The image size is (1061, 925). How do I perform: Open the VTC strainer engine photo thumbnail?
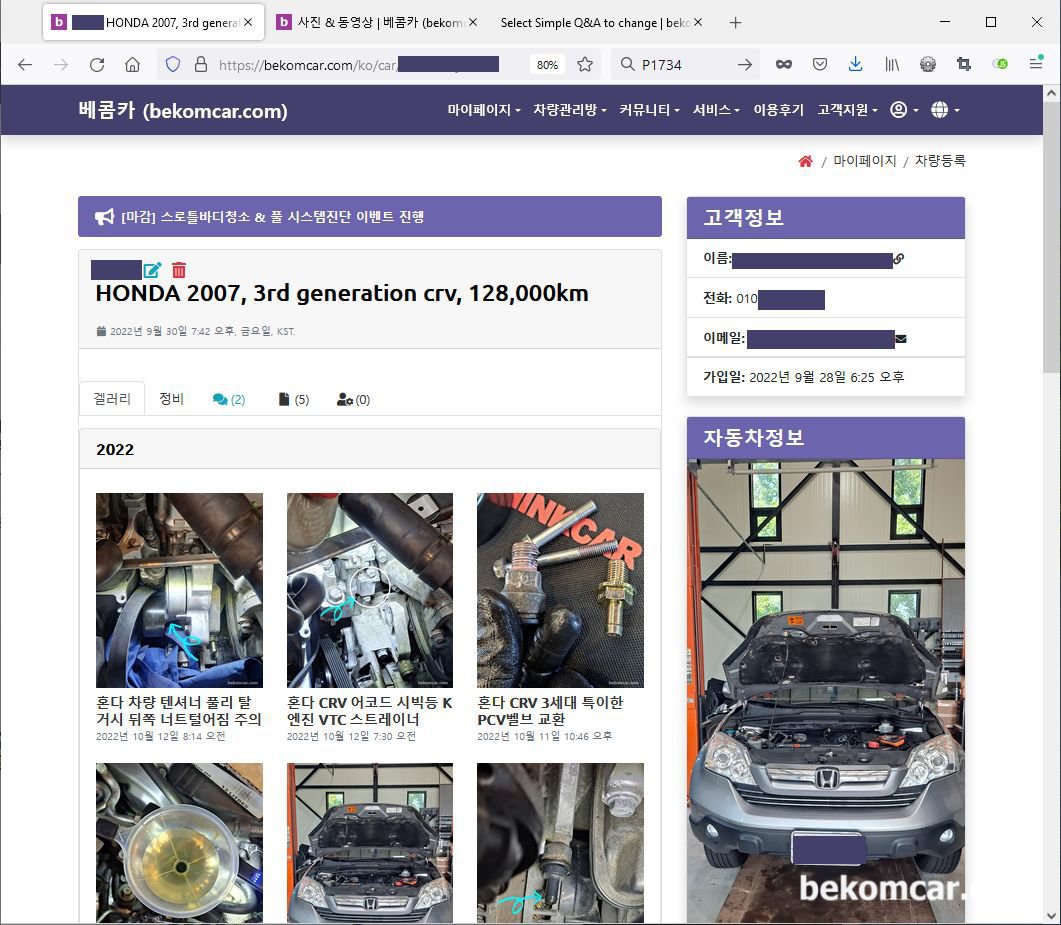[x=369, y=590]
